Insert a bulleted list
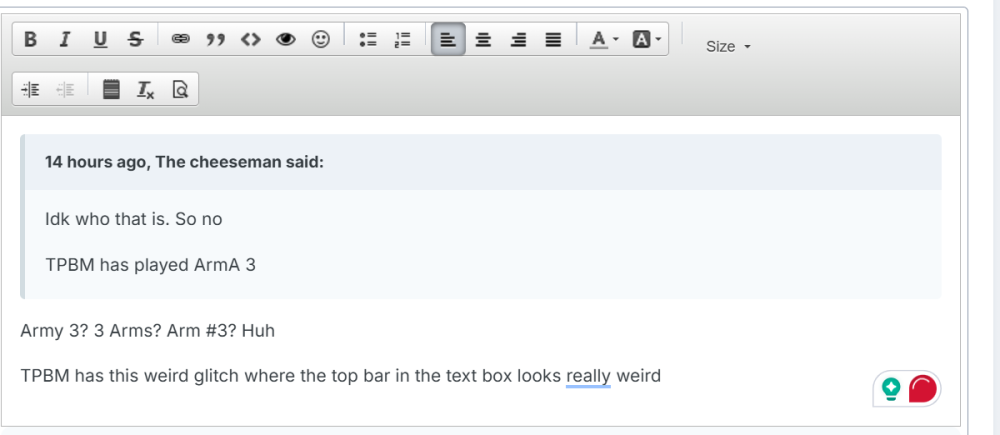The height and width of the screenshot is (435, 1000). tap(368, 40)
